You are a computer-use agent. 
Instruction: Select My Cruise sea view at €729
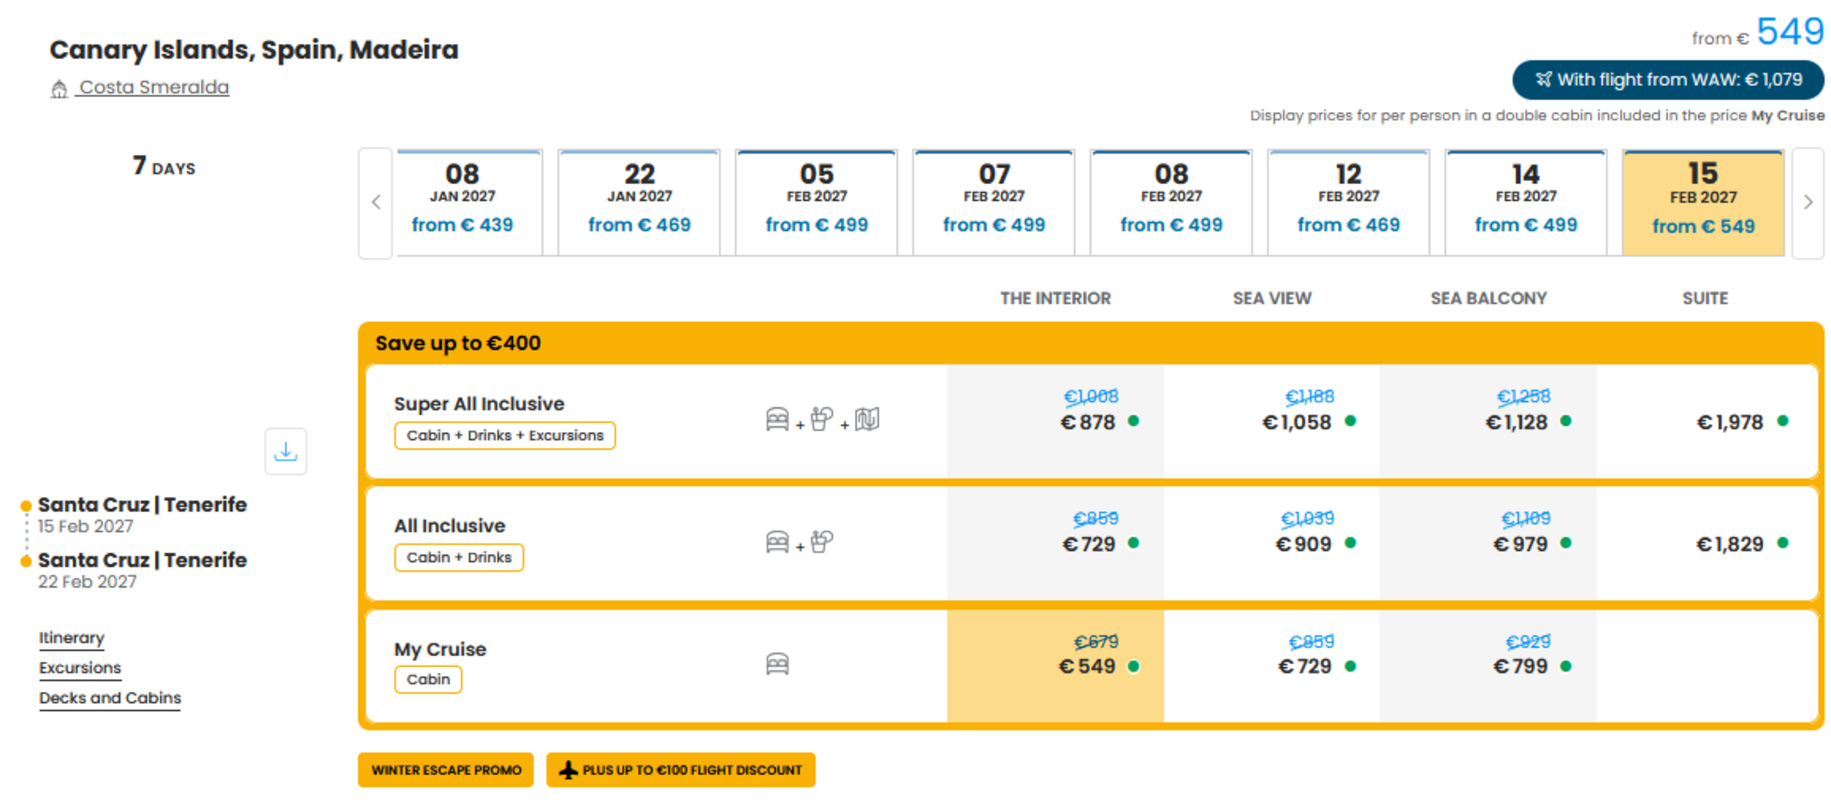click(1272, 666)
